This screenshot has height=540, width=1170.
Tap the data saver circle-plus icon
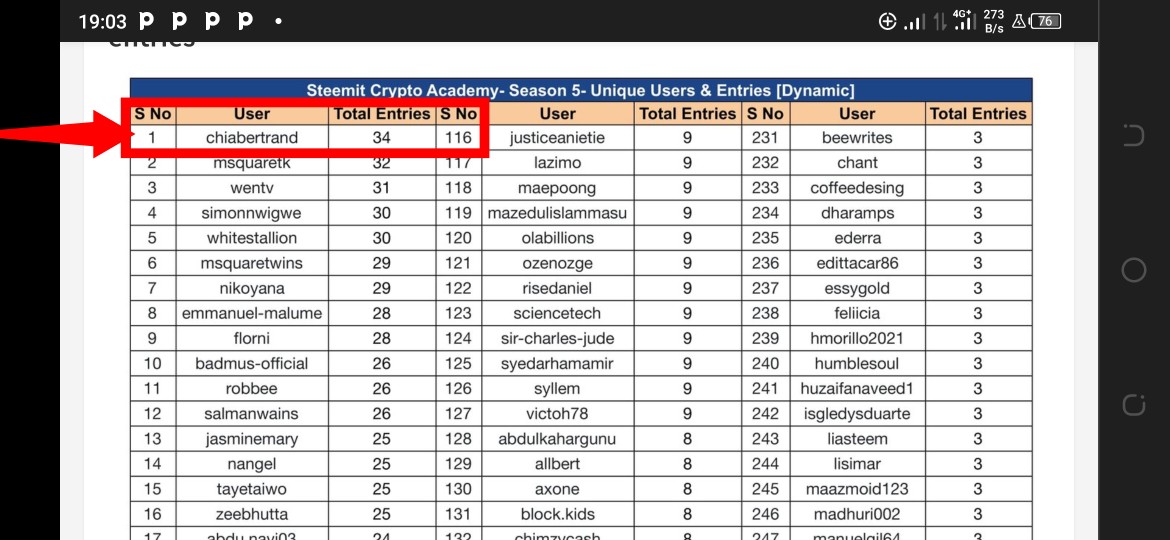887,22
